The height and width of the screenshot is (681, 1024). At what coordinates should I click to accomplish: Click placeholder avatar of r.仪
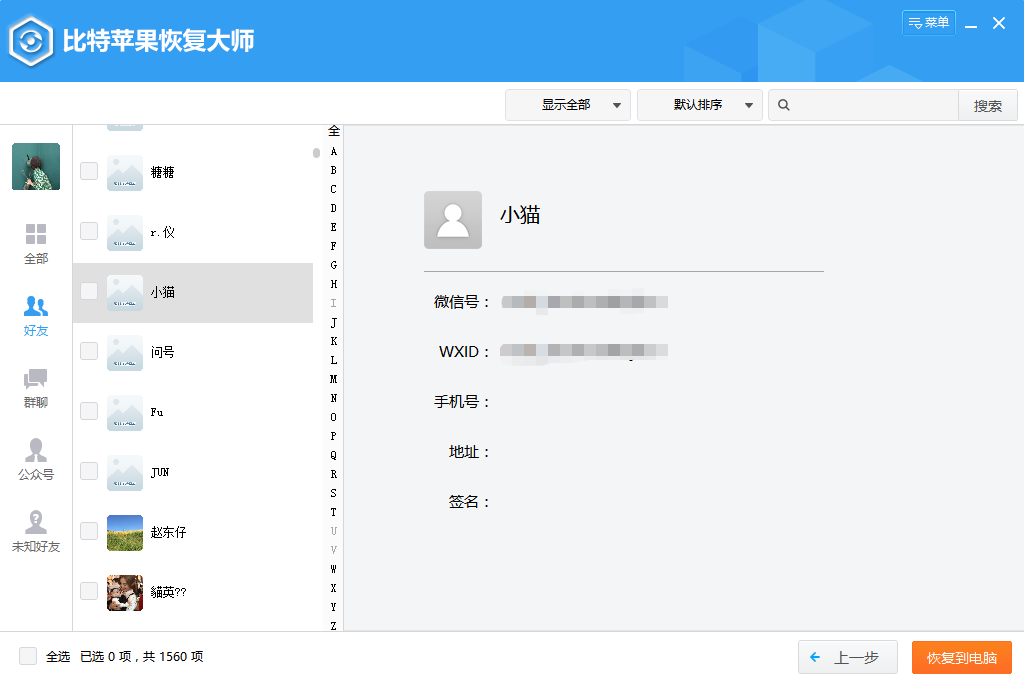125,232
